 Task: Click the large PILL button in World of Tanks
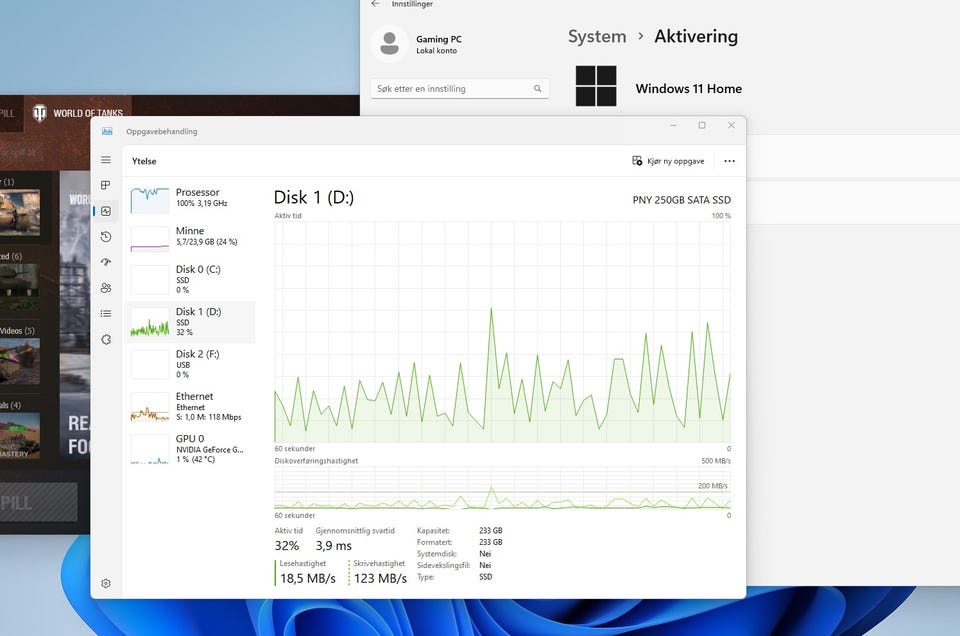[39, 503]
